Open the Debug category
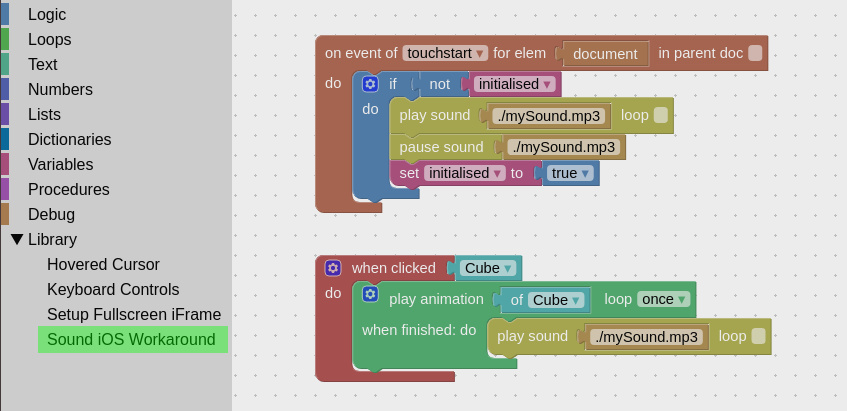This screenshot has width=847, height=411. 51,214
